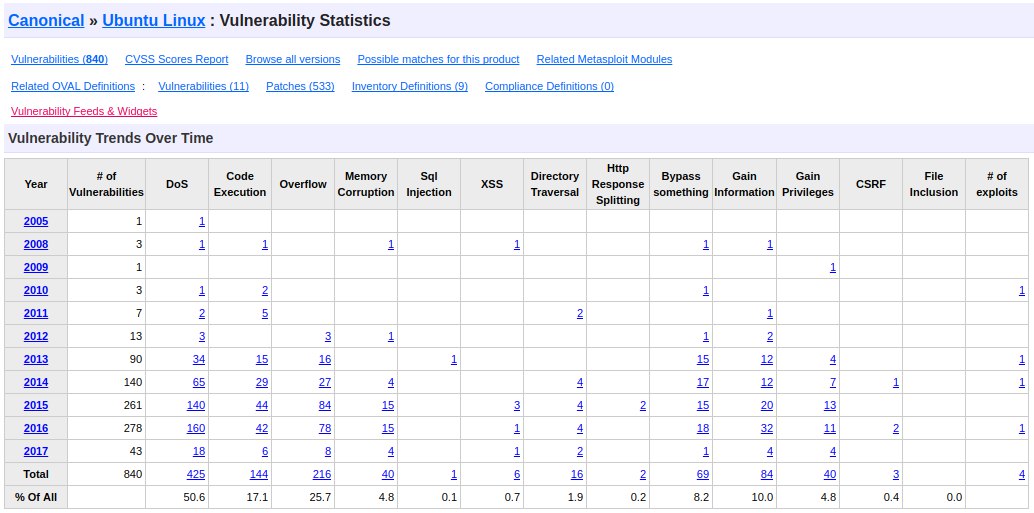The image size is (1034, 513).
Task: Select the year 2008 link
Action: tap(36, 245)
